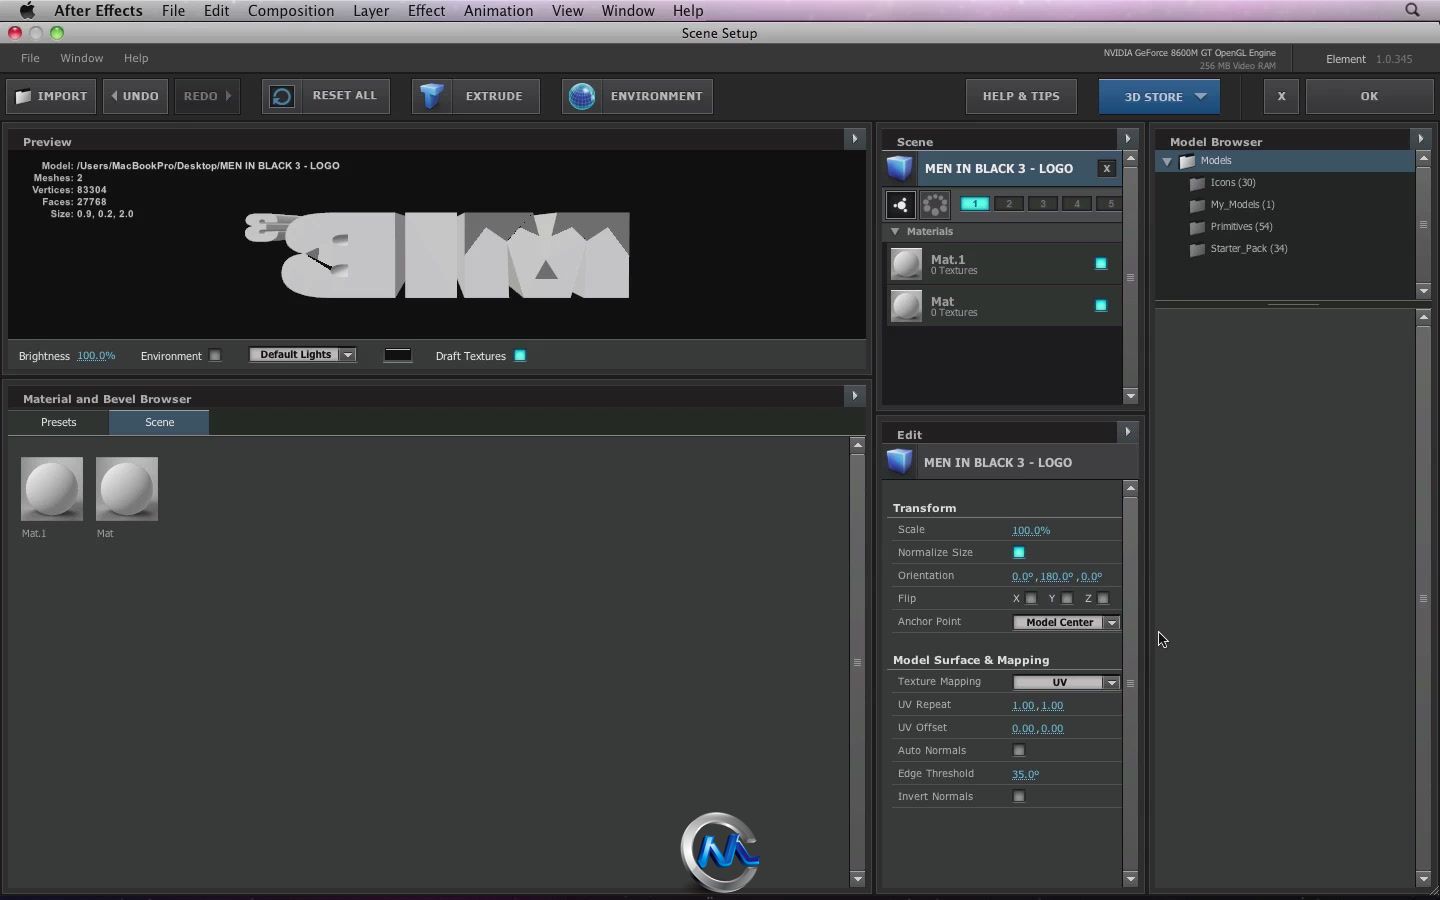1440x900 pixels.
Task: Click the Import flag icon
Action: point(24,96)
